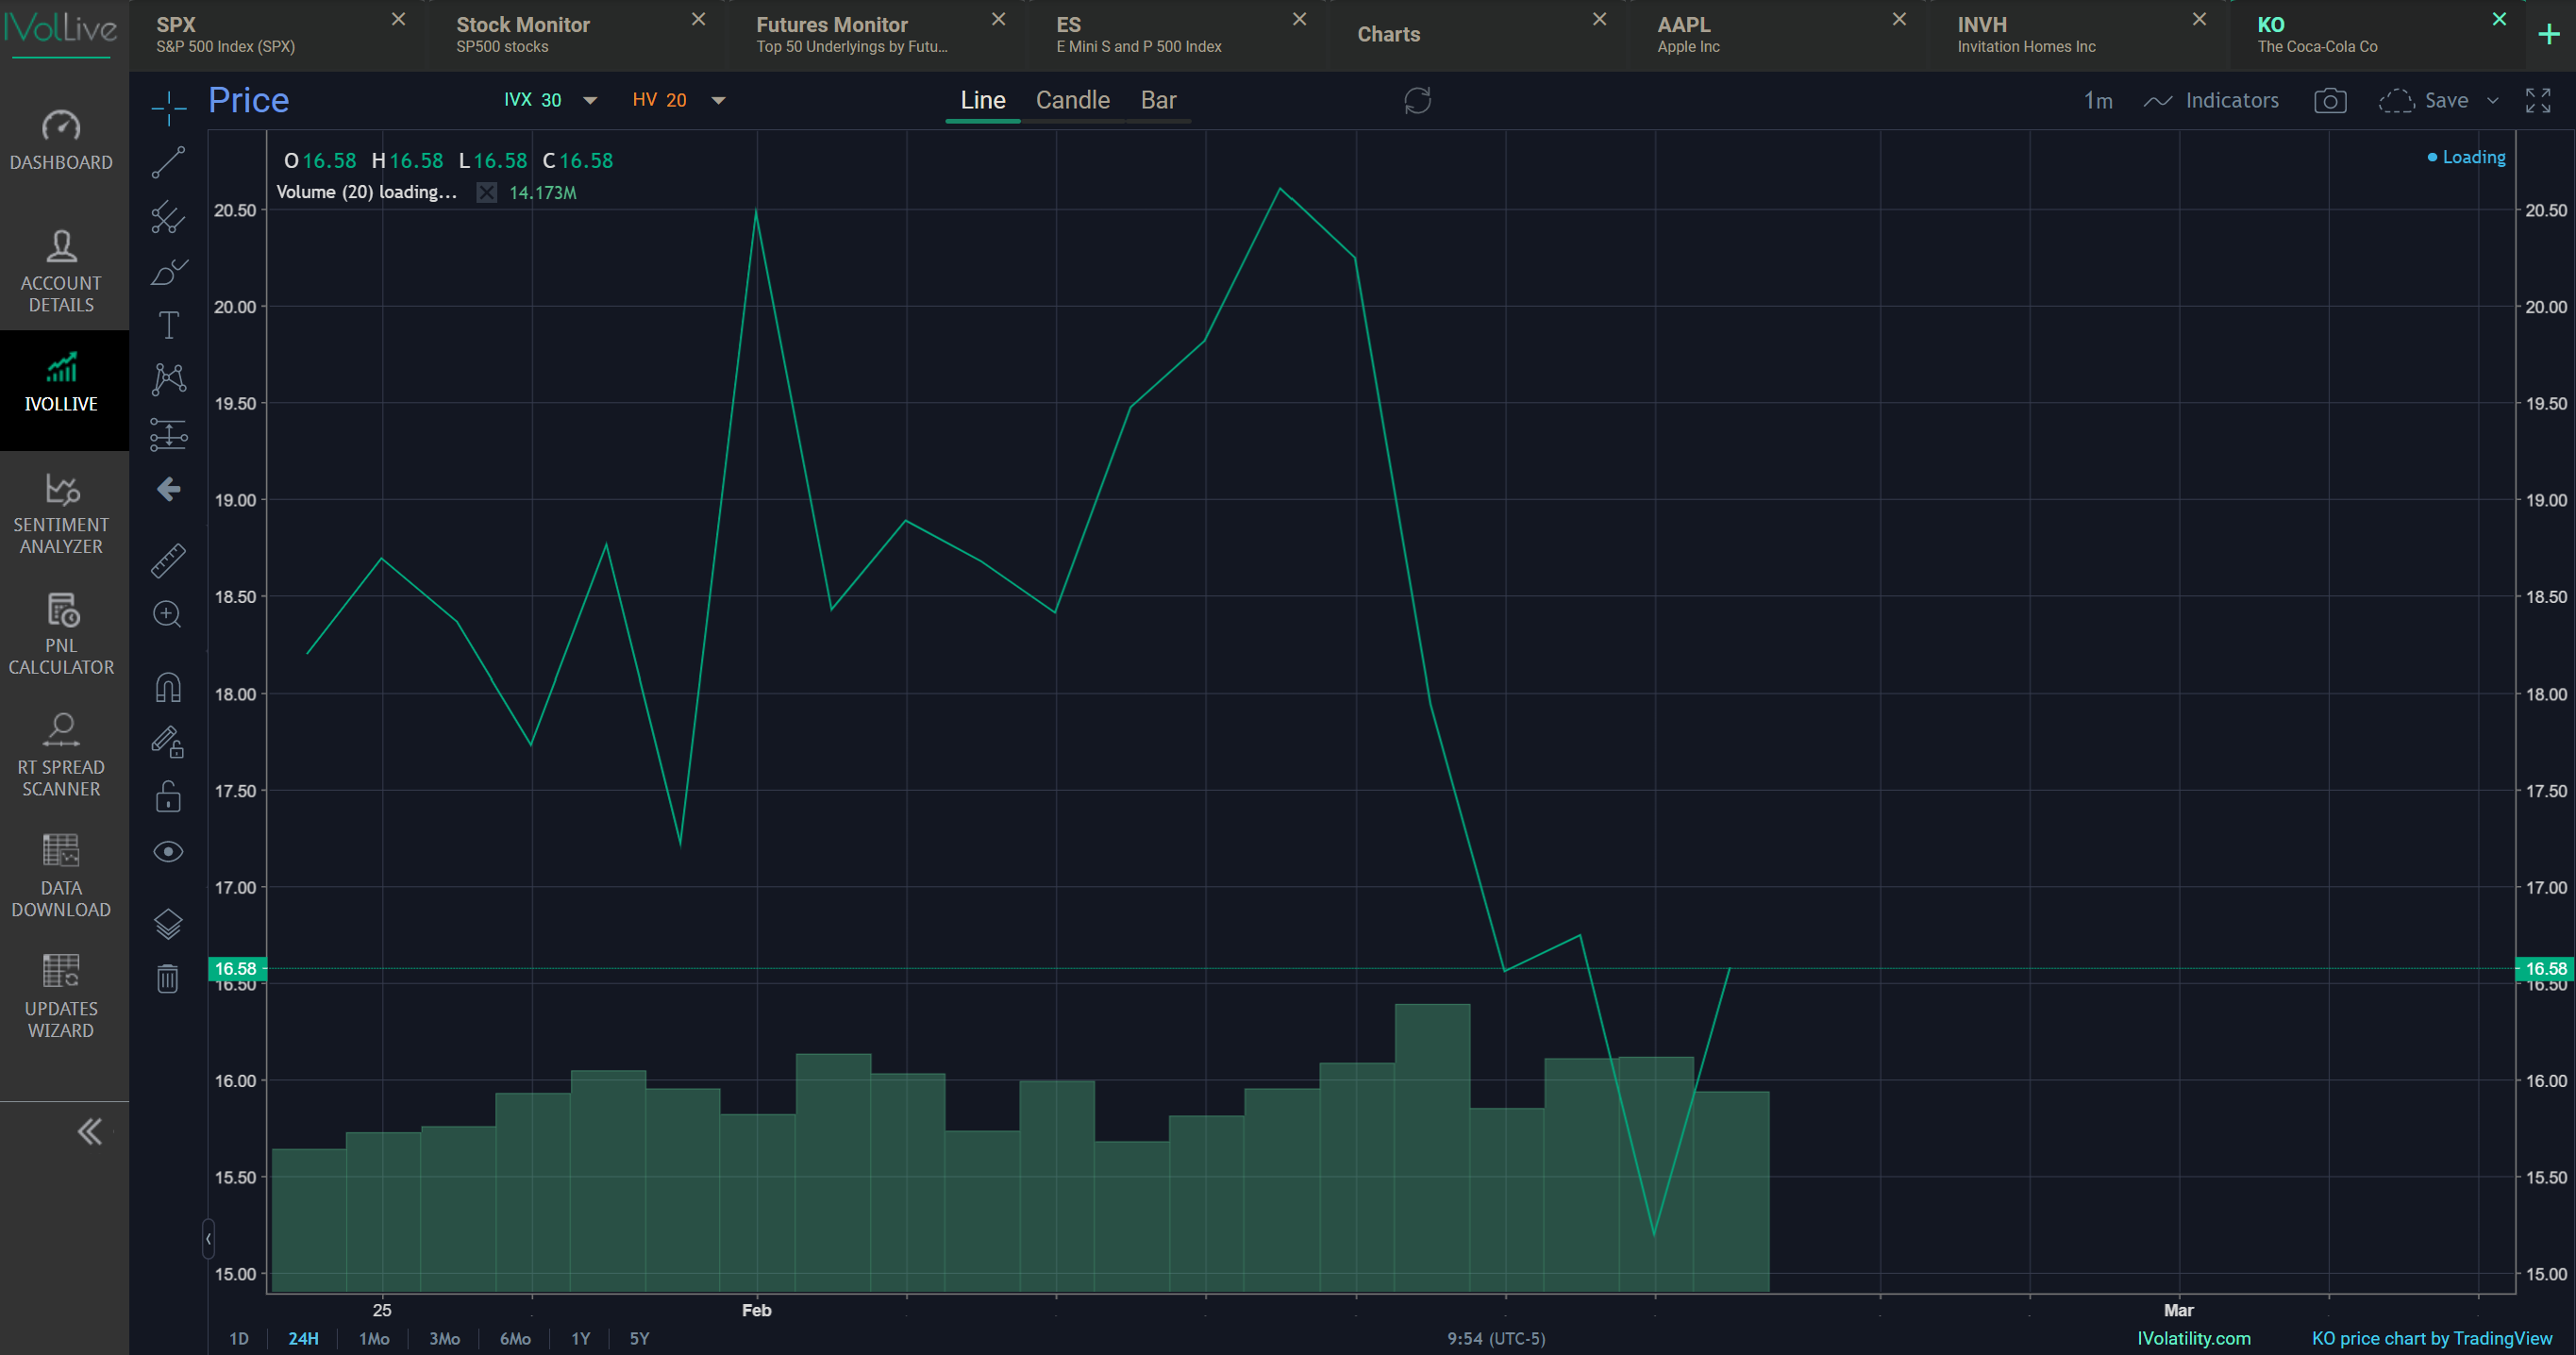This screenshot has width=2576, height=1355.
Task: Open the Indicators menu
Action: 2211,100
